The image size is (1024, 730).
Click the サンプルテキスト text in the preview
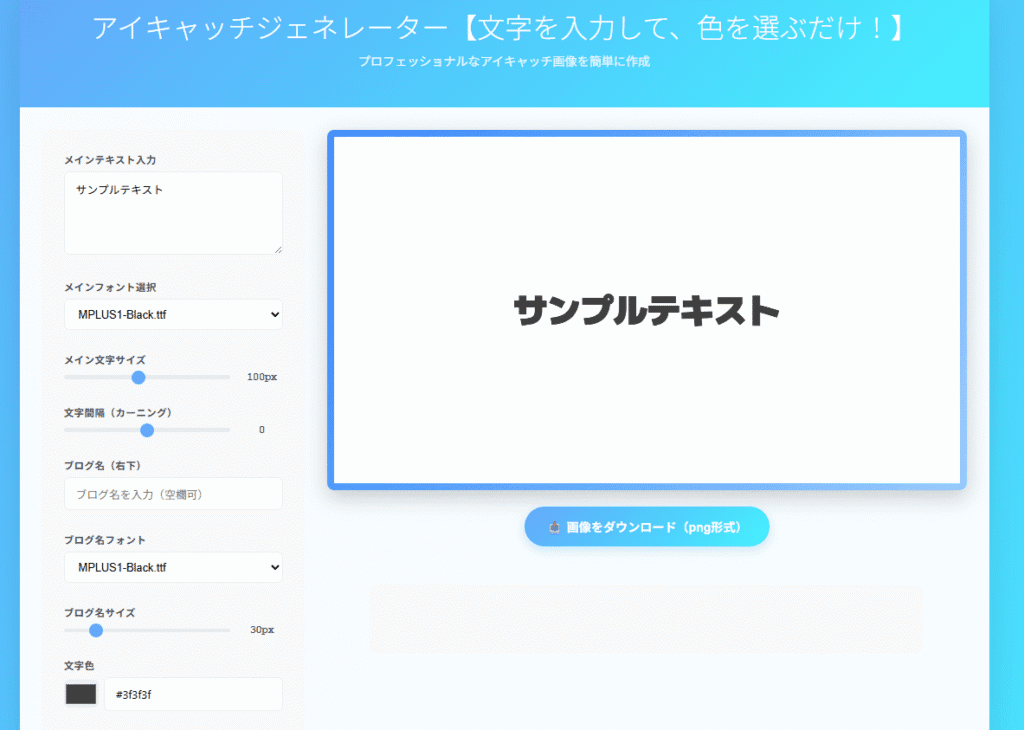pos(646,311)
